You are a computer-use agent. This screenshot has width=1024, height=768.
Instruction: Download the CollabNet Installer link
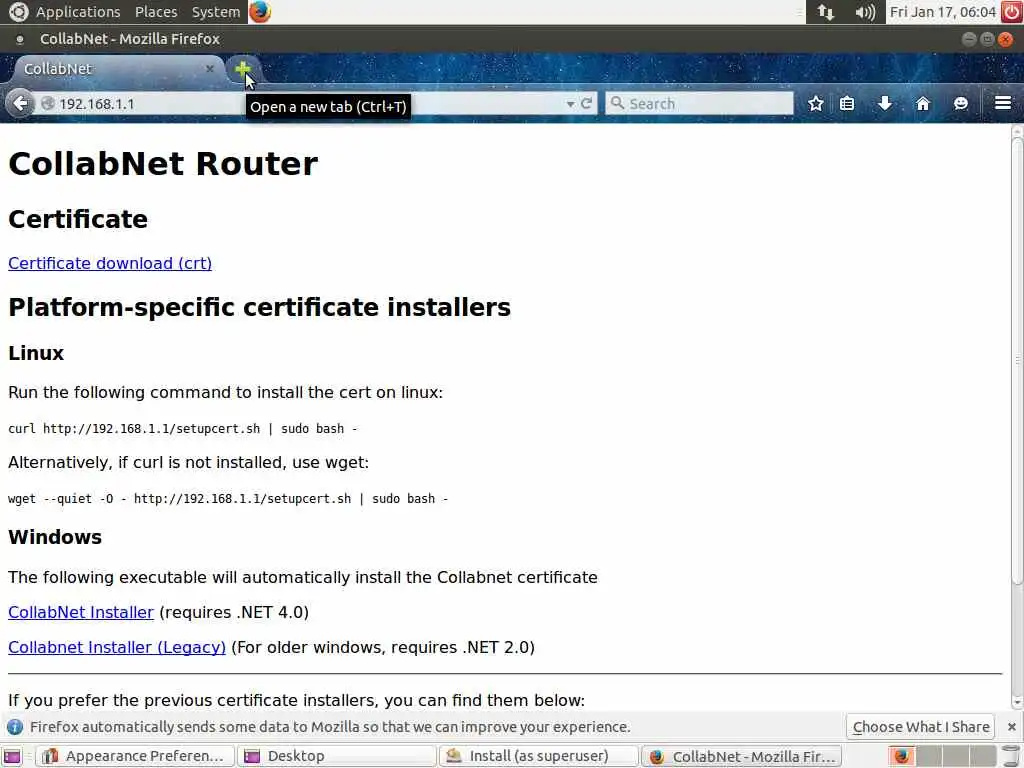pos(81,612)
